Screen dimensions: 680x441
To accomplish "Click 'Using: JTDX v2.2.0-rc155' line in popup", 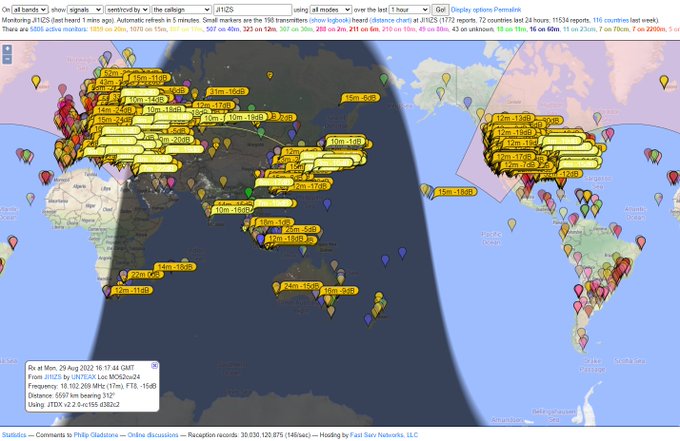I will [74, 405].
